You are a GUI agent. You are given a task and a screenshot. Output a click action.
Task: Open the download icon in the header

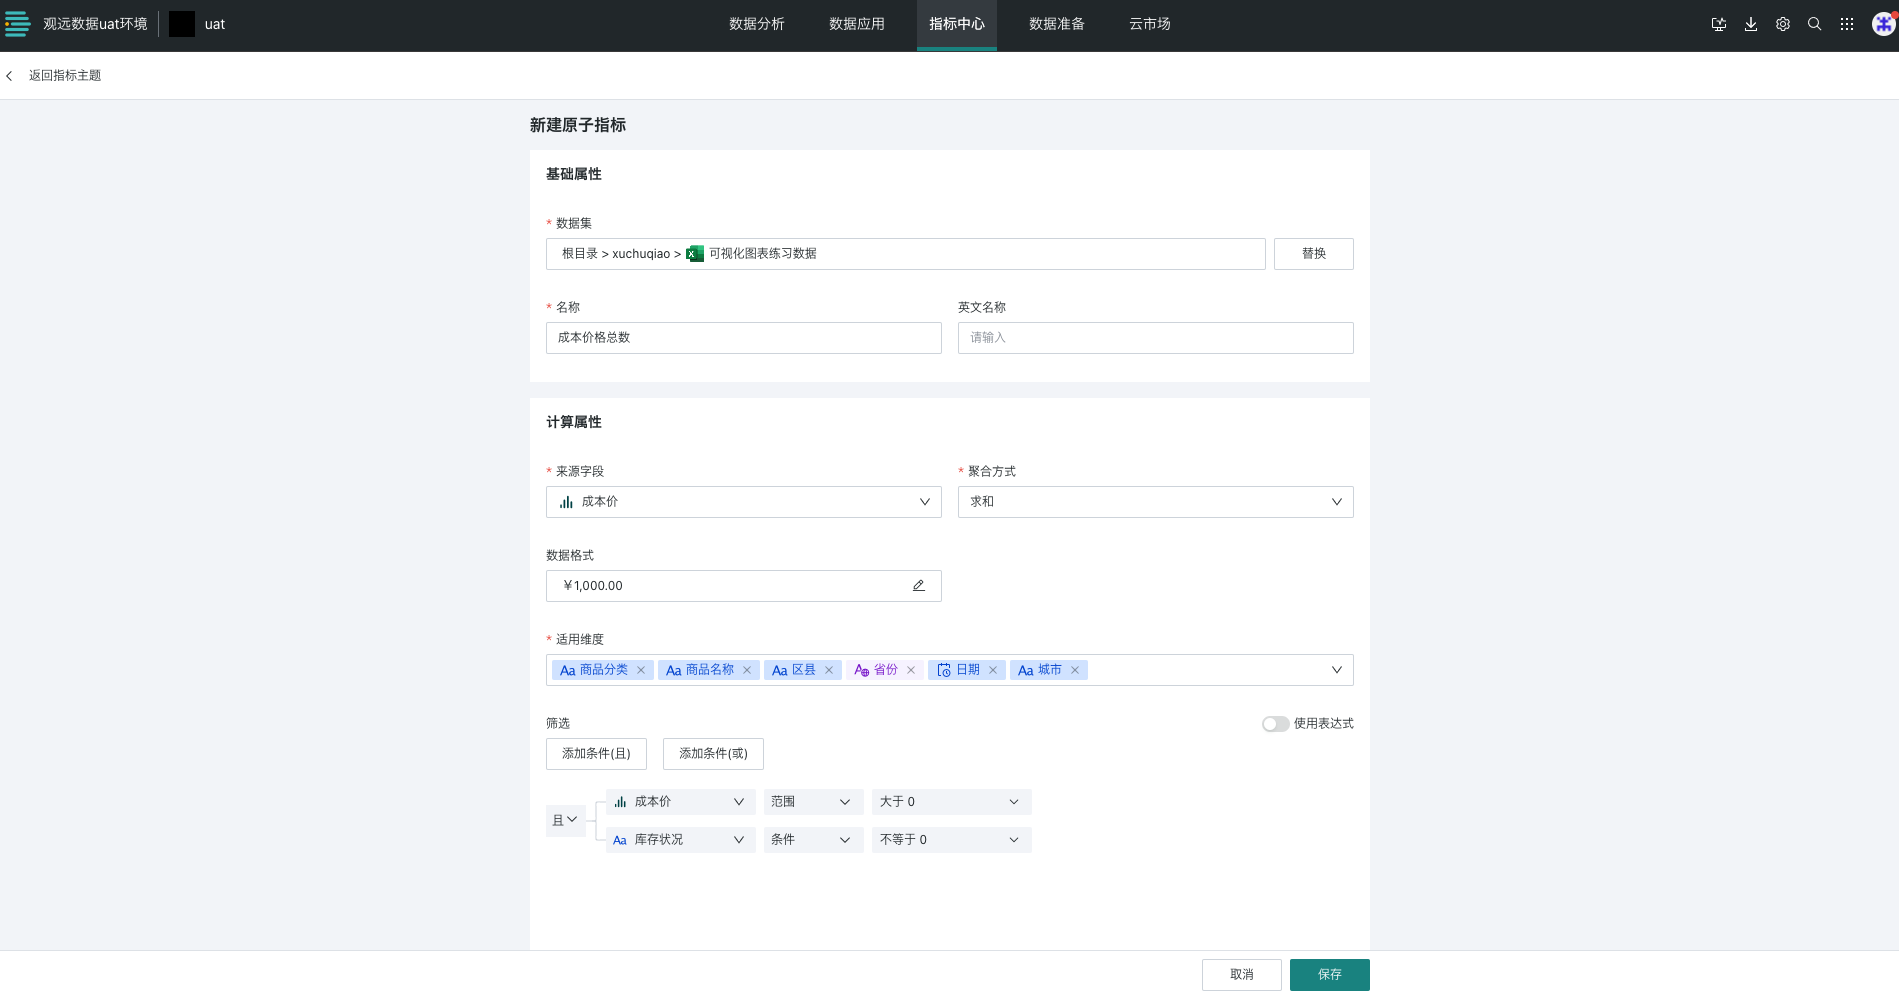pyautogui.click(x=1751, y=23)
